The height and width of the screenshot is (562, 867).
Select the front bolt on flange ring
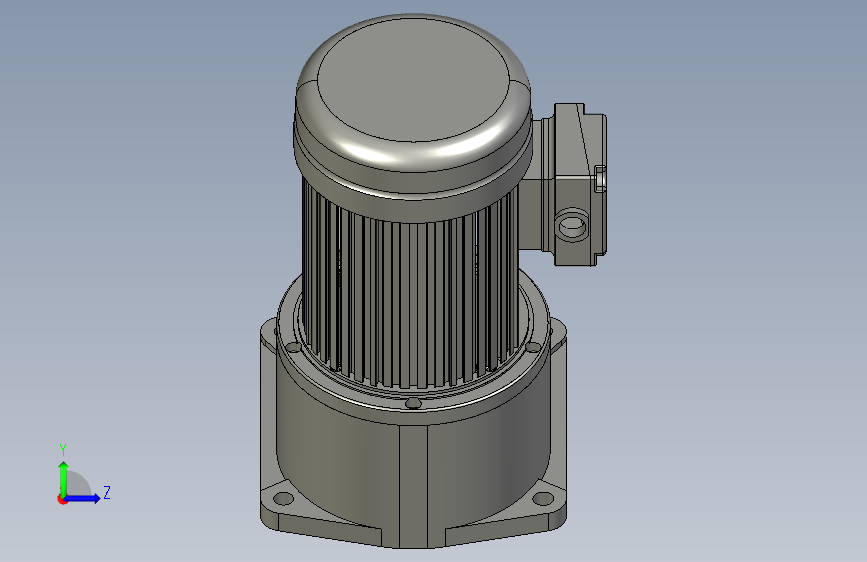[412, 403]
